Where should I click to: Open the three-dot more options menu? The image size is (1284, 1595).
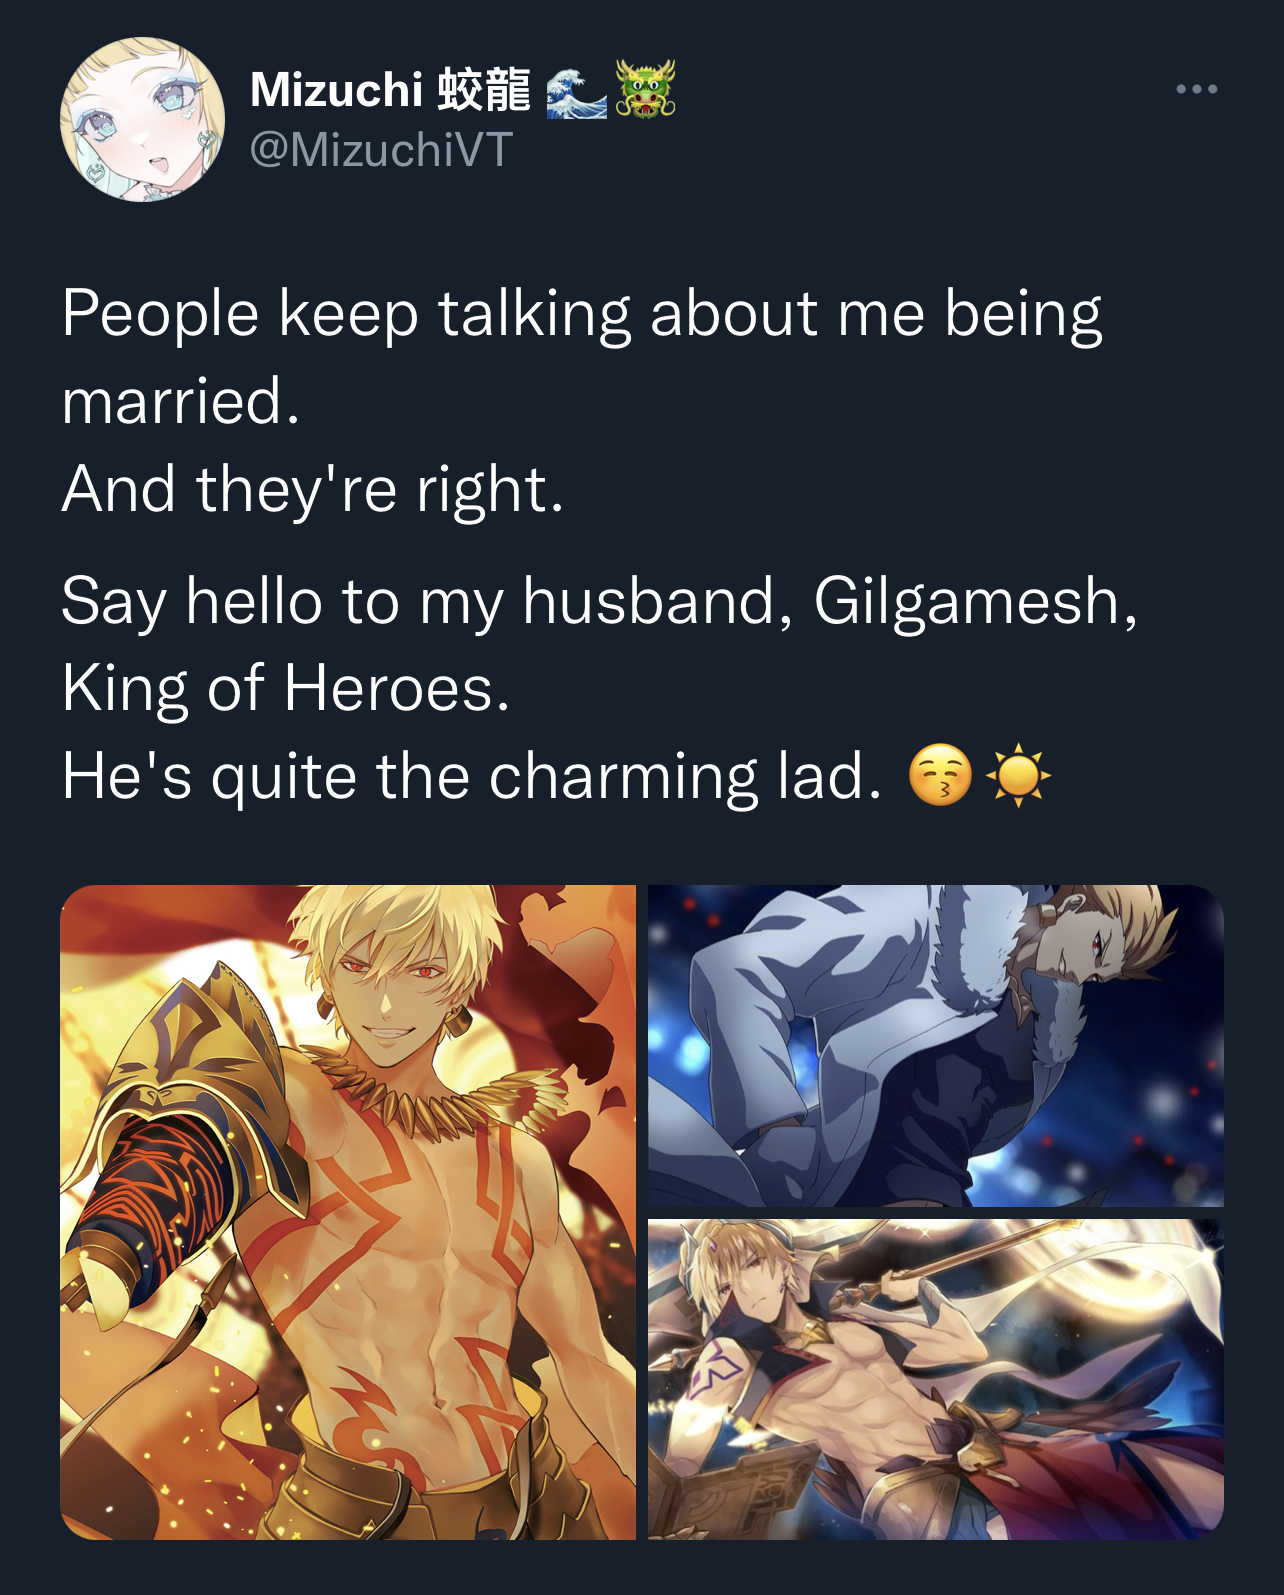click(1196, 89)
